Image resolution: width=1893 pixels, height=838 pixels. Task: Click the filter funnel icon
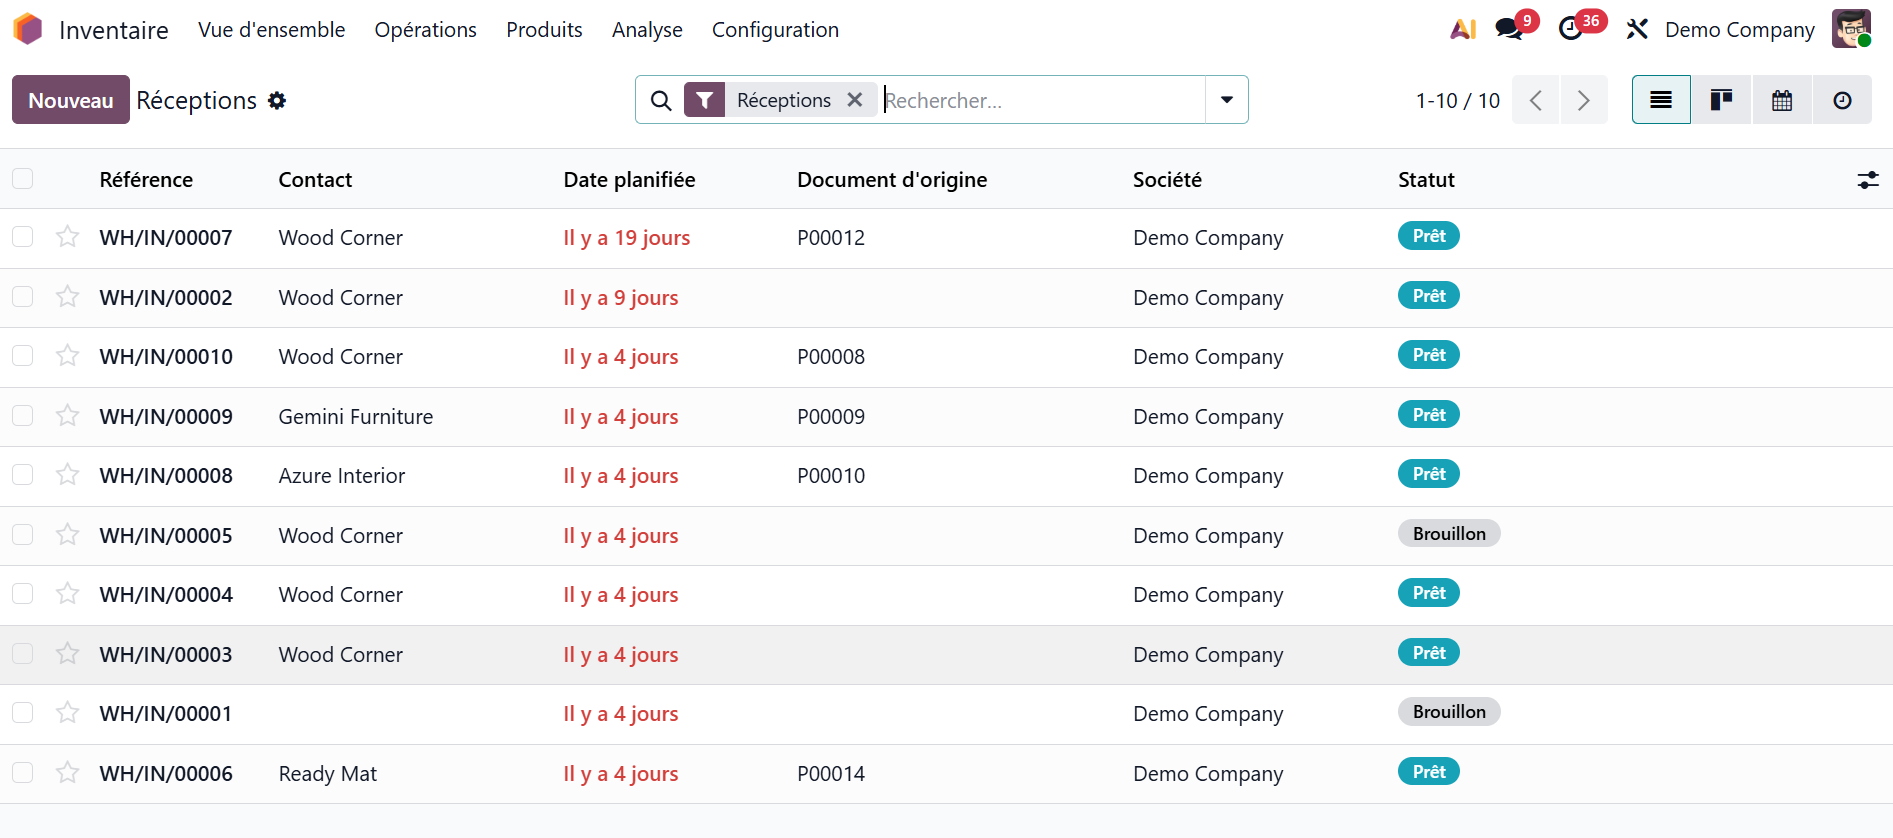point(705,100)
